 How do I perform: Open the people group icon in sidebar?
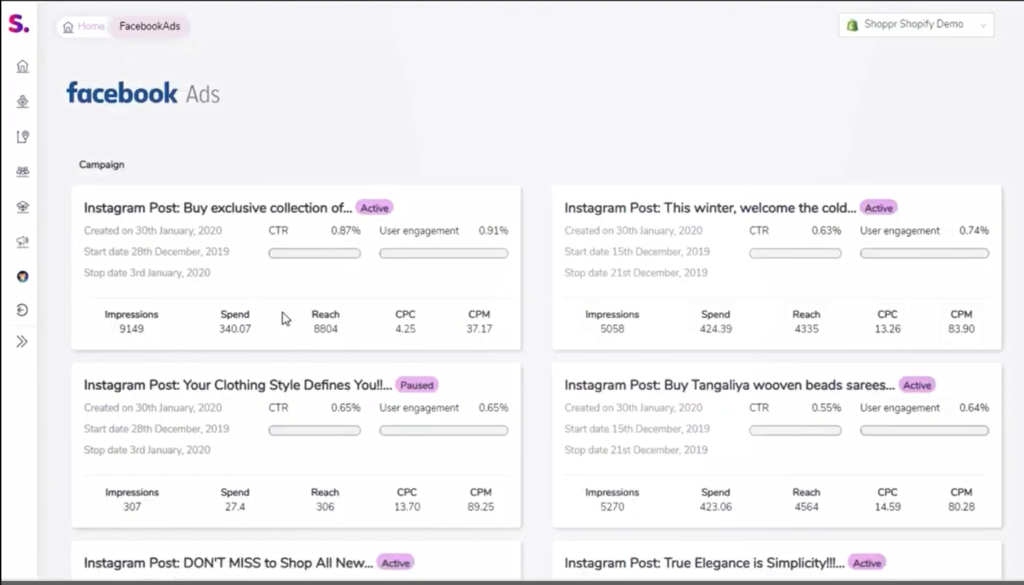22,172
